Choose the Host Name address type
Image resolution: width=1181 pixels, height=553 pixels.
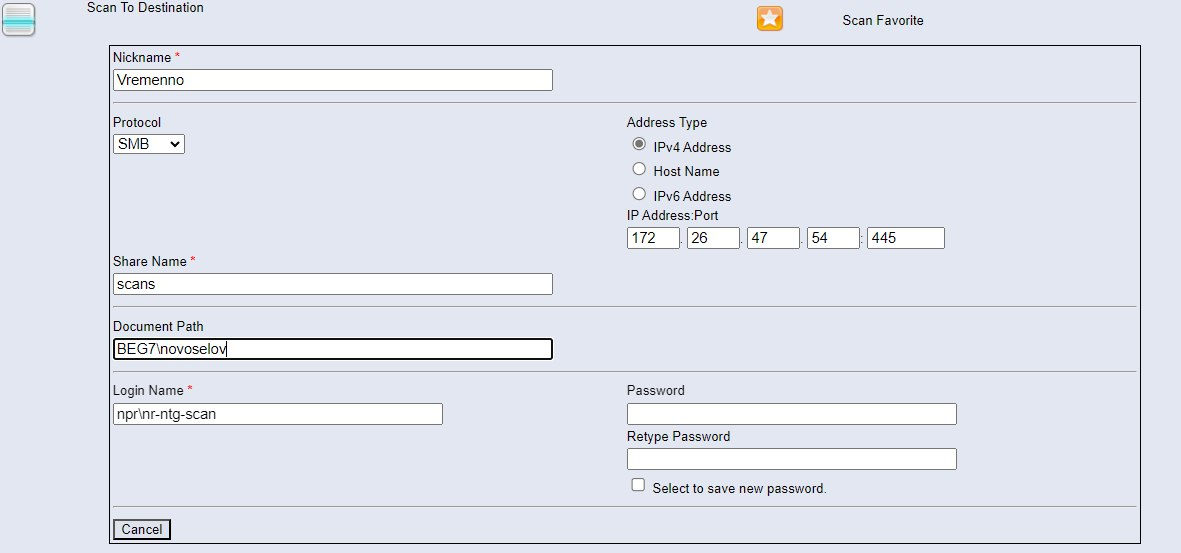coord(639,170)
